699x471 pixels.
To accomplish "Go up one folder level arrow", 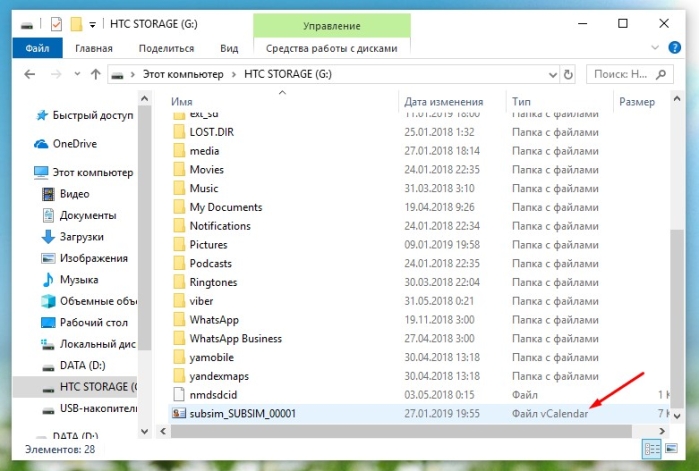I will pos(95,74).
